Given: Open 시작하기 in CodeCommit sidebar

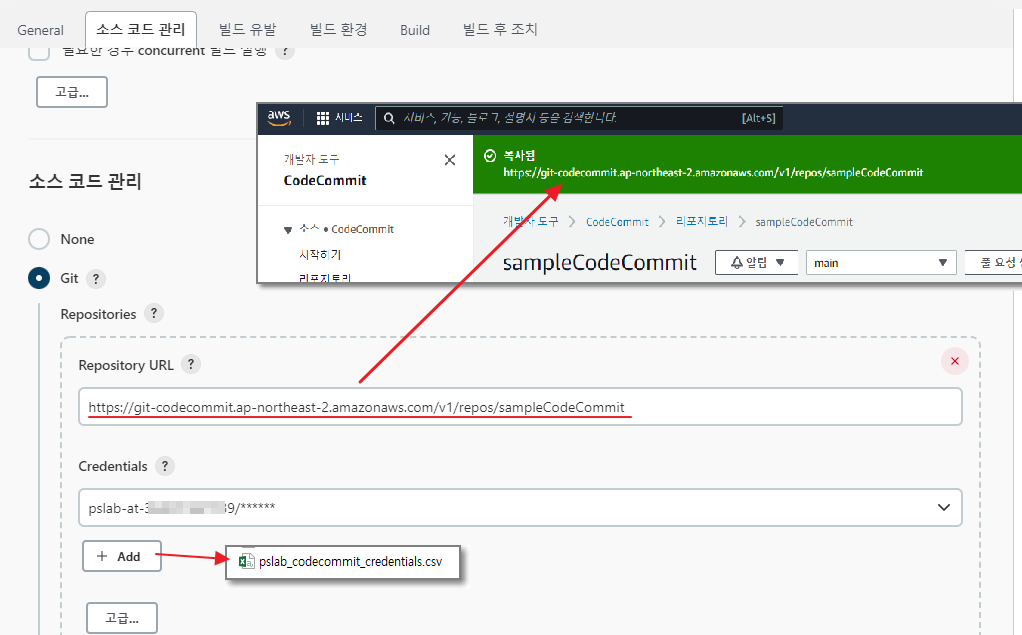Looking at the screenshot, I should [x=320, y=254].
